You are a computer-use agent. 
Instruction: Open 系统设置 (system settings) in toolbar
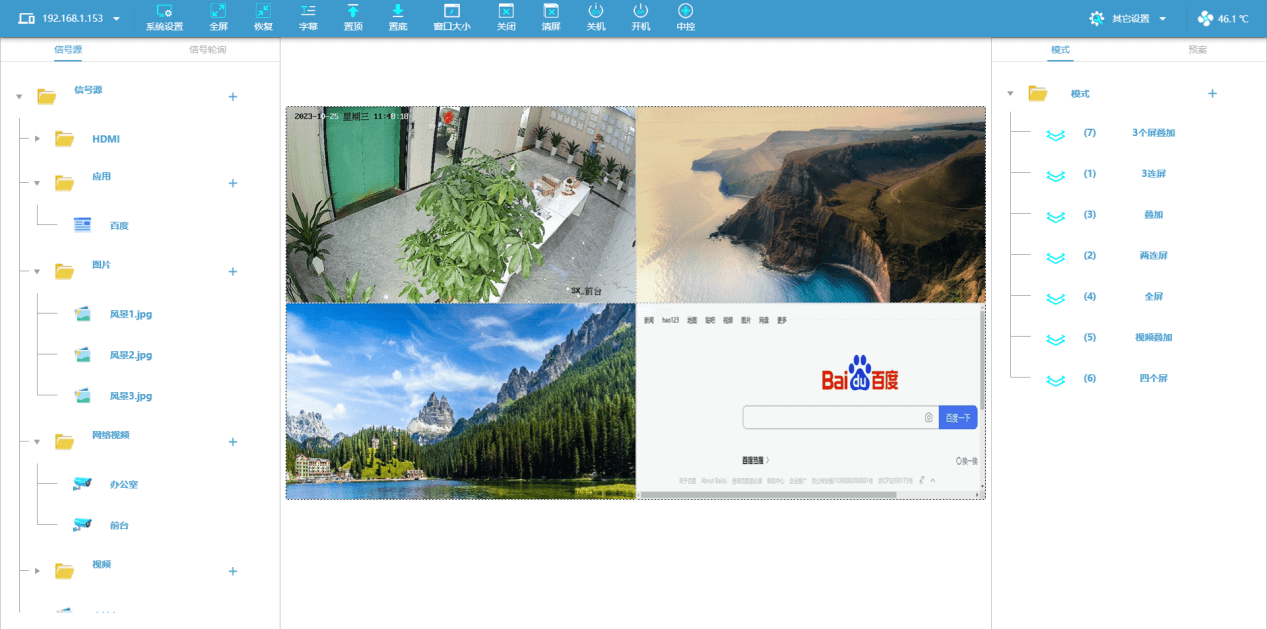coord(164,17)
